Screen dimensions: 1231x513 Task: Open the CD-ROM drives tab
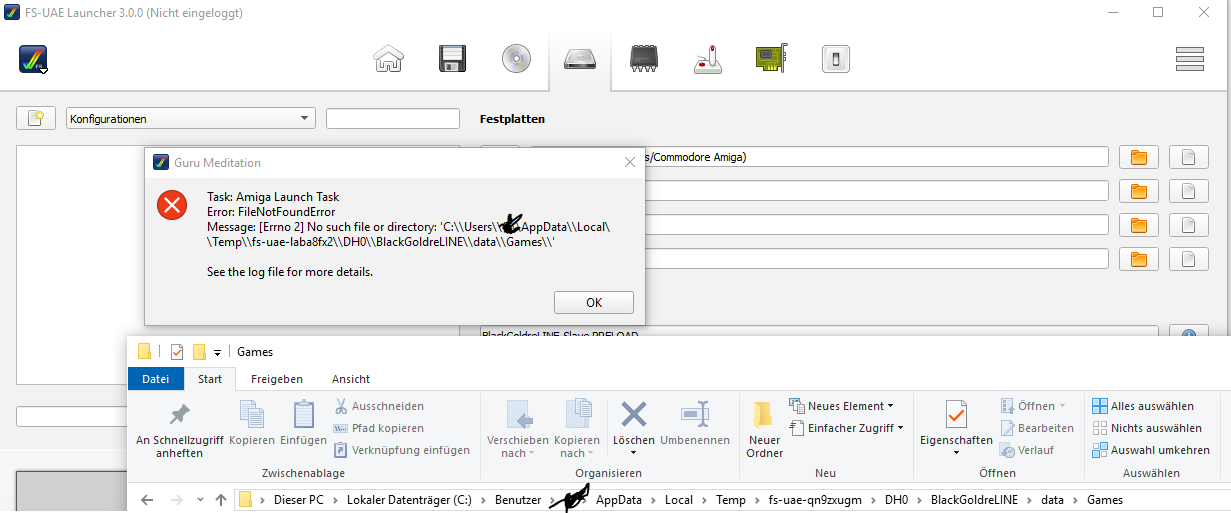tap(517, 59)
